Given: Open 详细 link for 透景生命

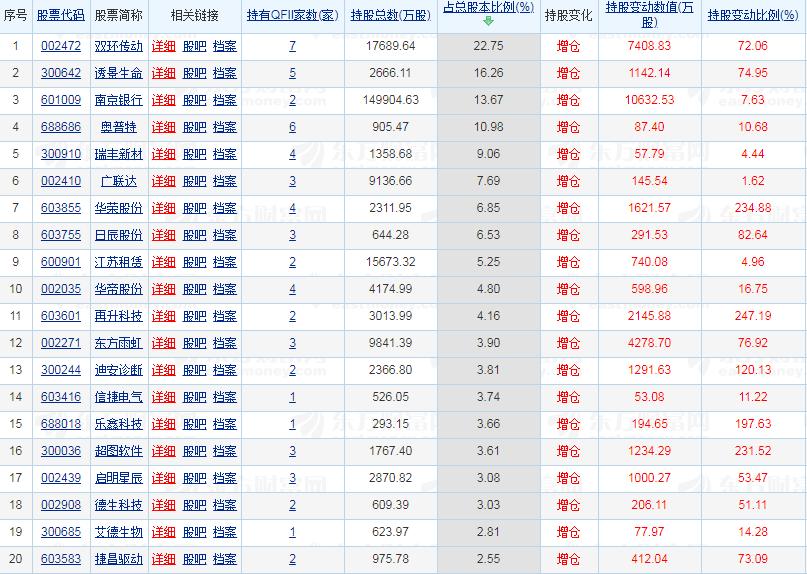Looking at the screenshot, I should (x=164, y=73).
